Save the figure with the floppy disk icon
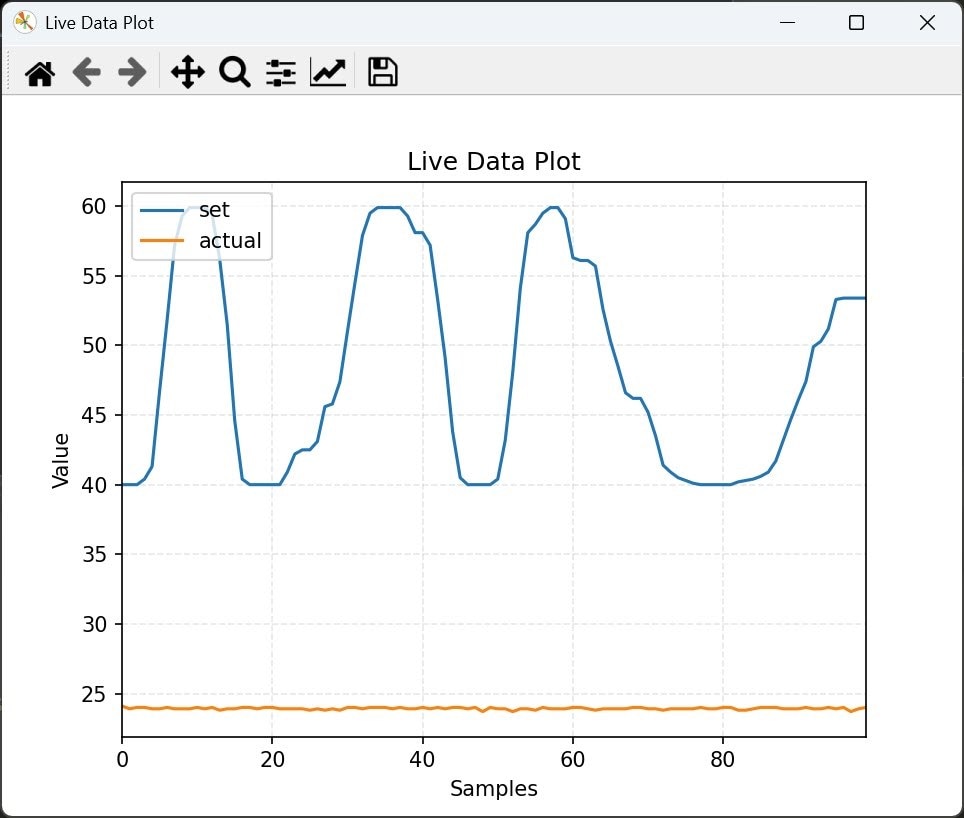 [383, 73]
